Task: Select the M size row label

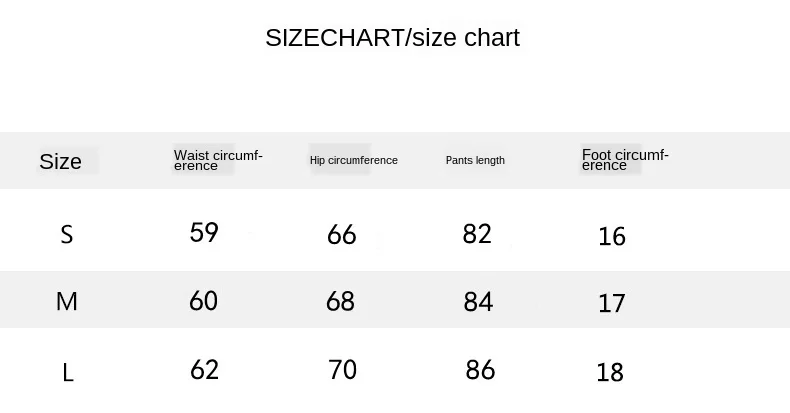Action: [x=67, y=302]
